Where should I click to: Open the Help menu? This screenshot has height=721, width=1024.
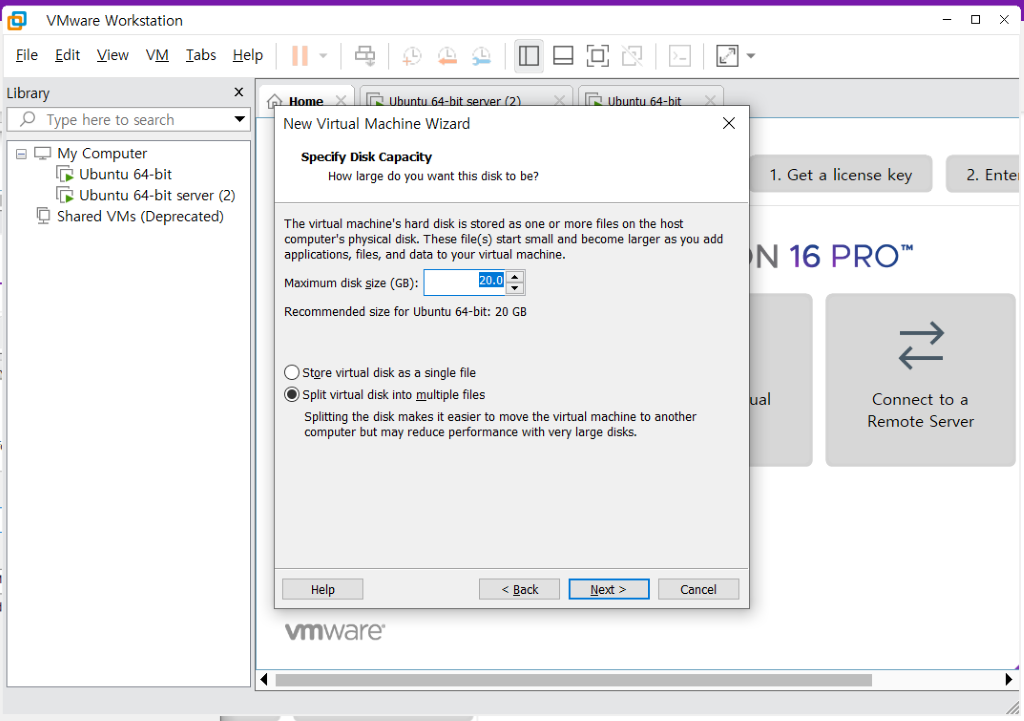(x=248, y=56)
